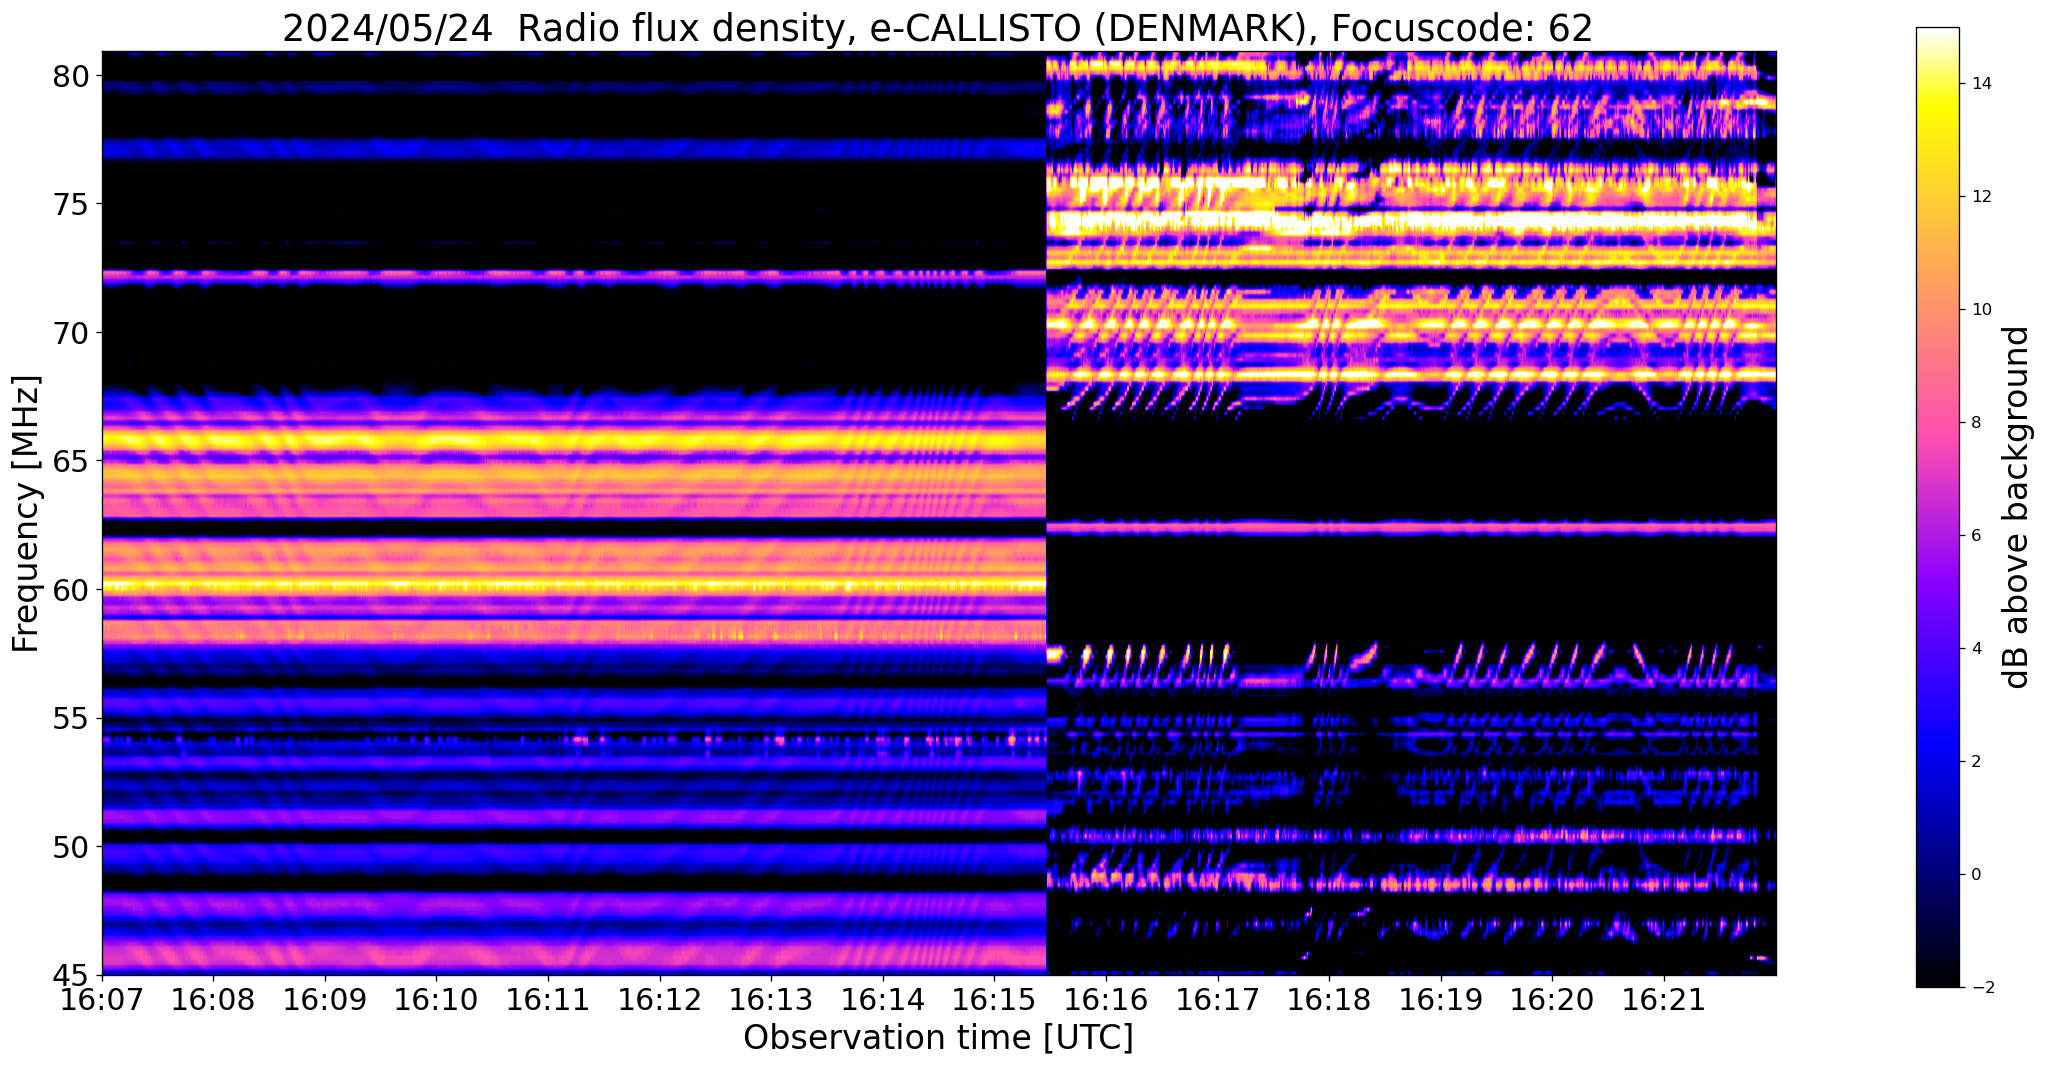Image resolution: width=2047 pixels, height=1067 pixels.
Task: Click the 45 frequency tick label
Action: (71, 975)
